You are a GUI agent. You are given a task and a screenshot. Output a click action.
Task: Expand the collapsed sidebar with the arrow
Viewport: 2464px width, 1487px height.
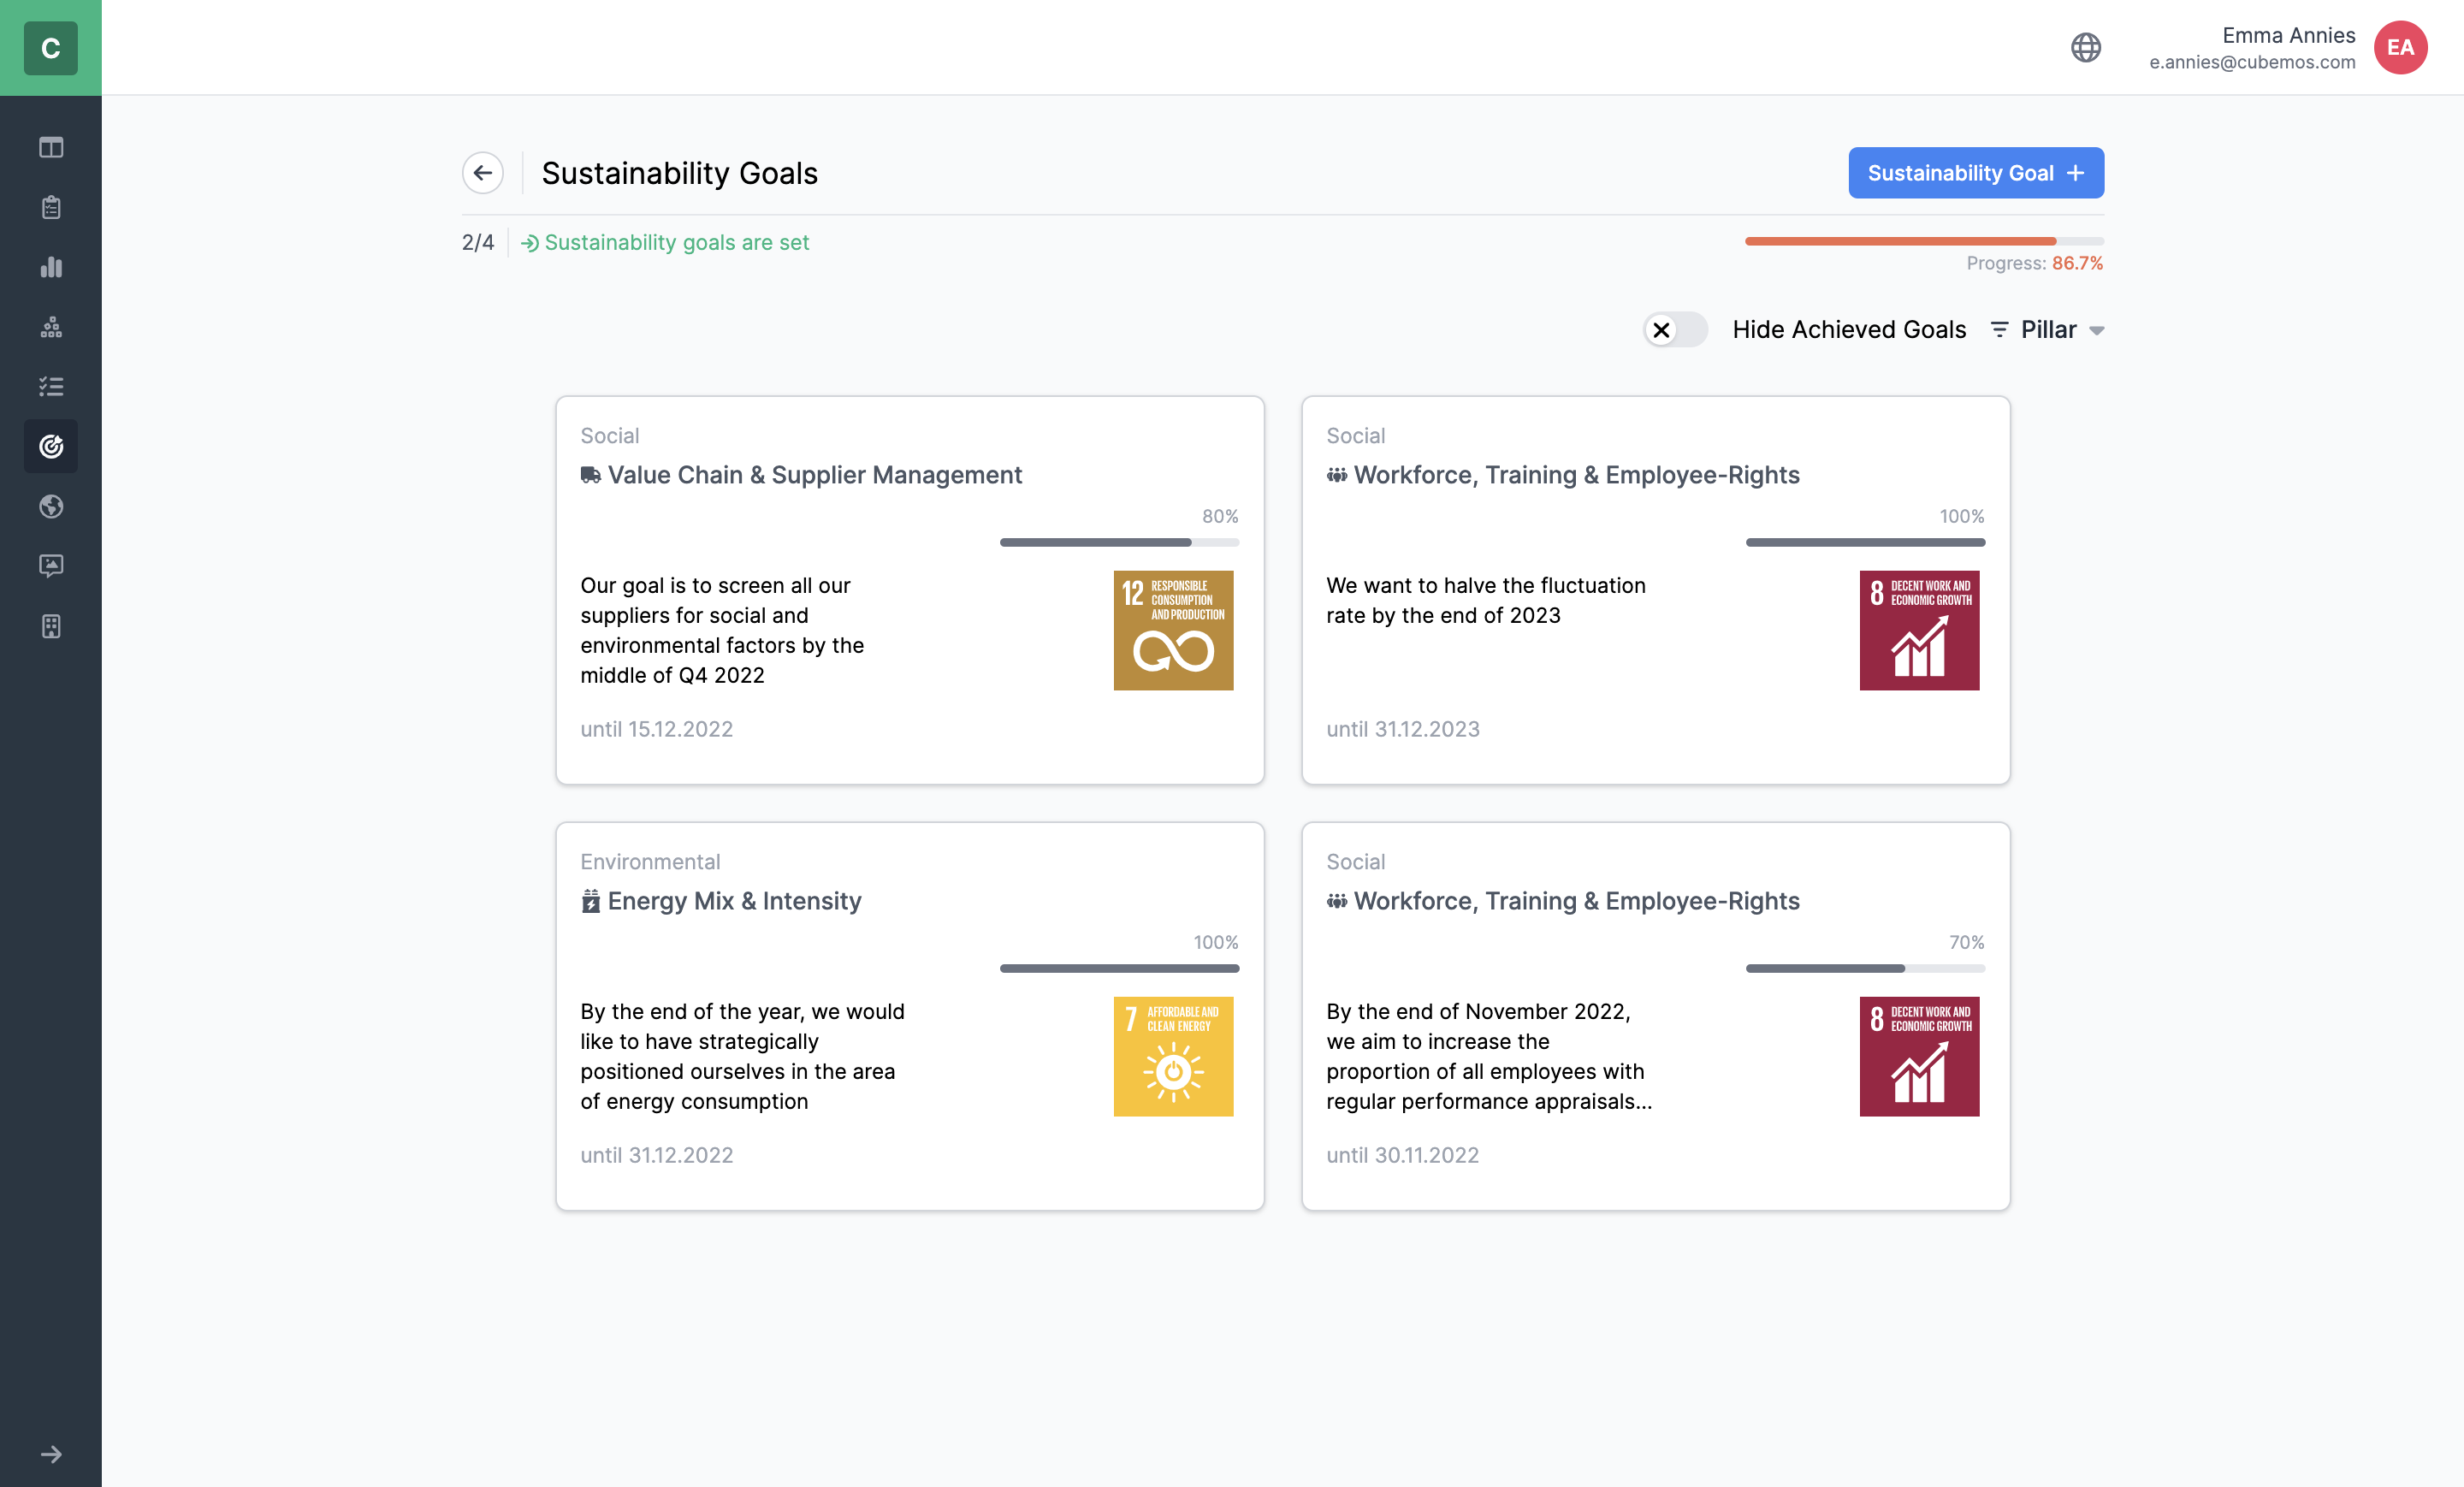pos(51,1455)
